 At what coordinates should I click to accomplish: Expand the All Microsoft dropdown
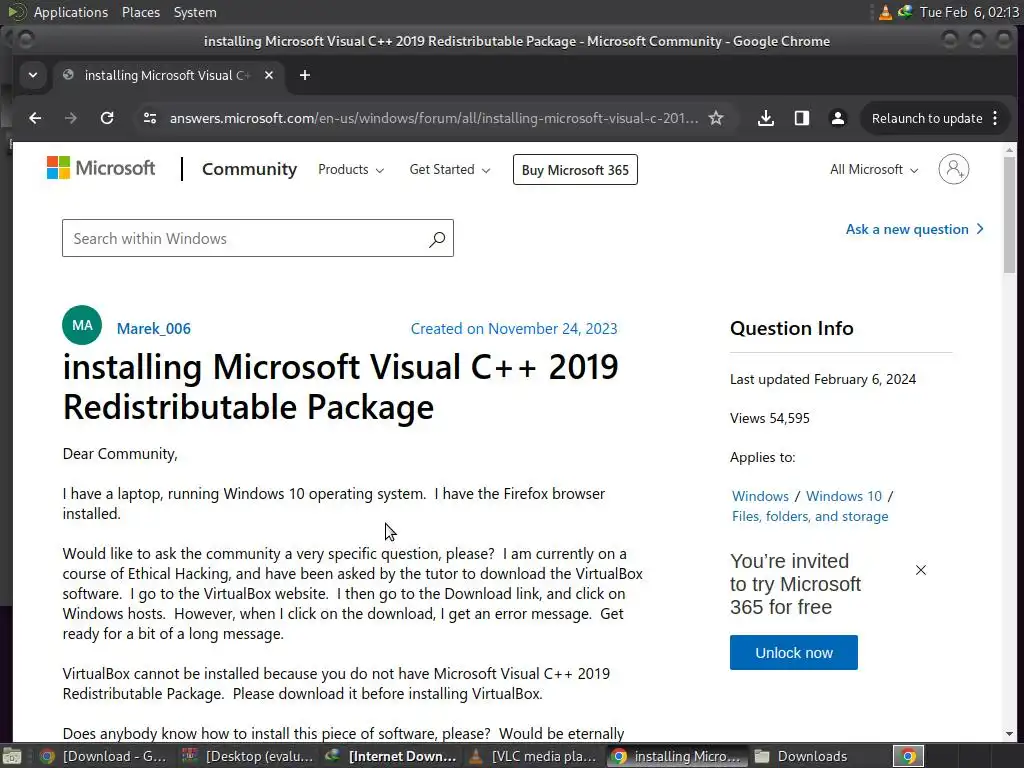(874, 170)
